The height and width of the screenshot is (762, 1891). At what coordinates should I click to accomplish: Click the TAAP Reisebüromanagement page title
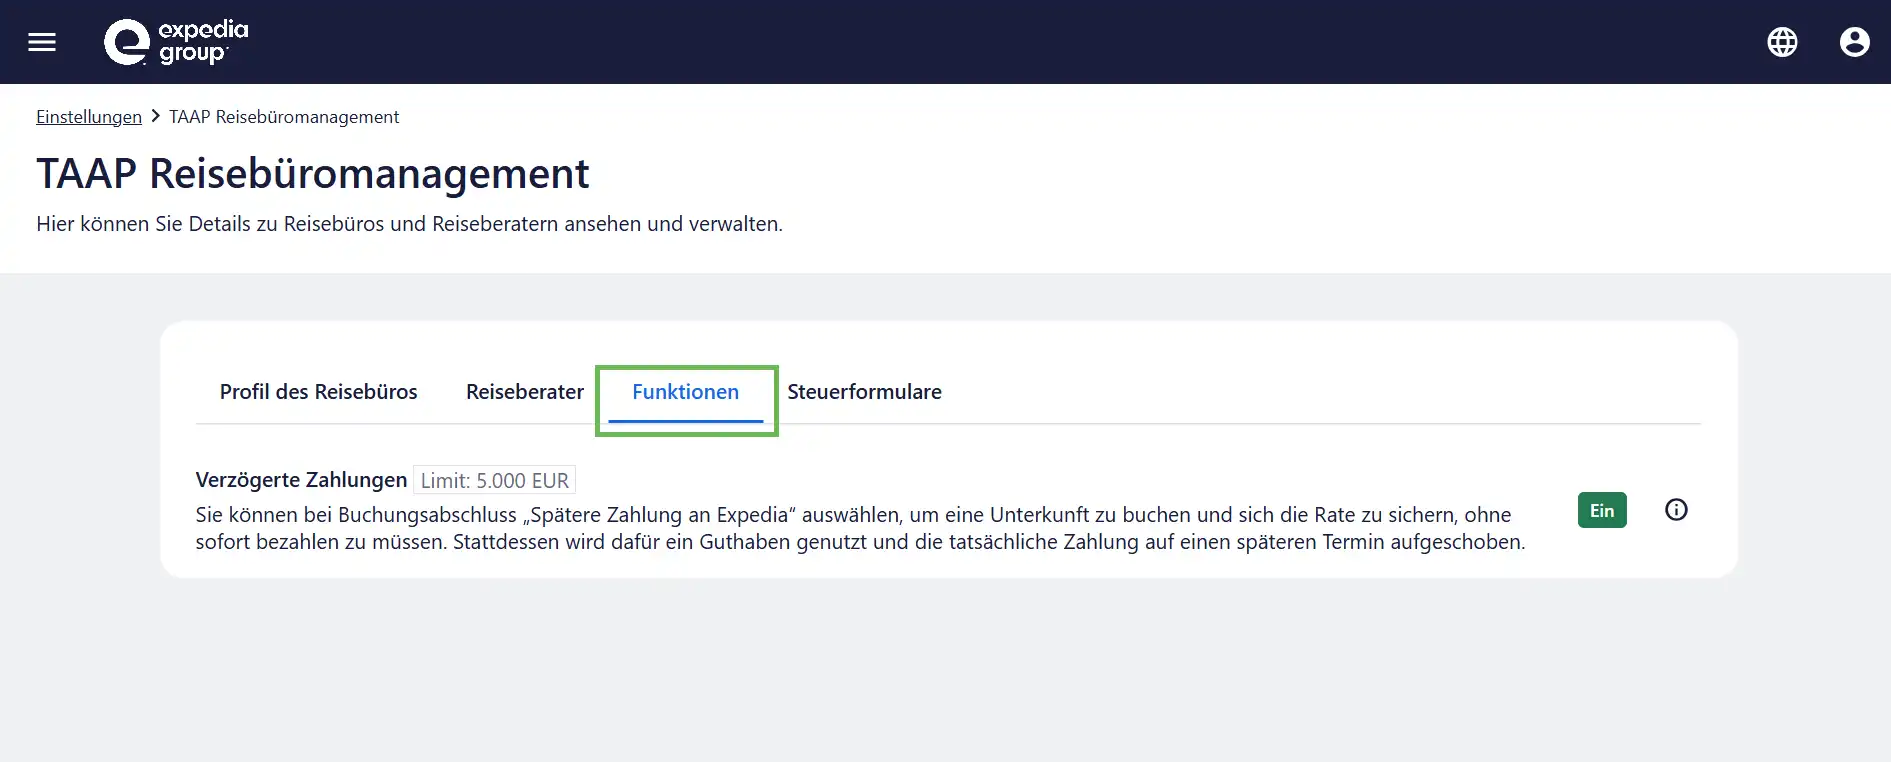point(313,174)
